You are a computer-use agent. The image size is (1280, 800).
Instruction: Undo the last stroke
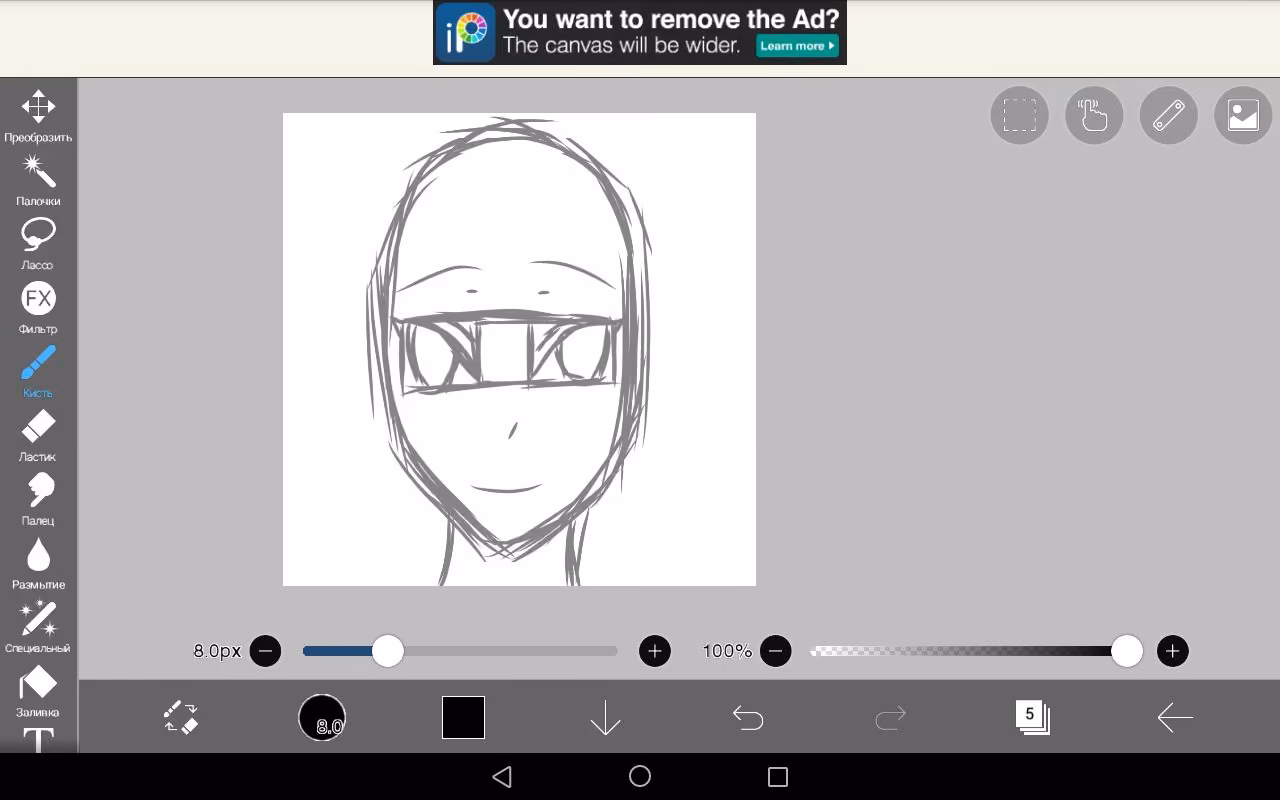pos(748,717)
